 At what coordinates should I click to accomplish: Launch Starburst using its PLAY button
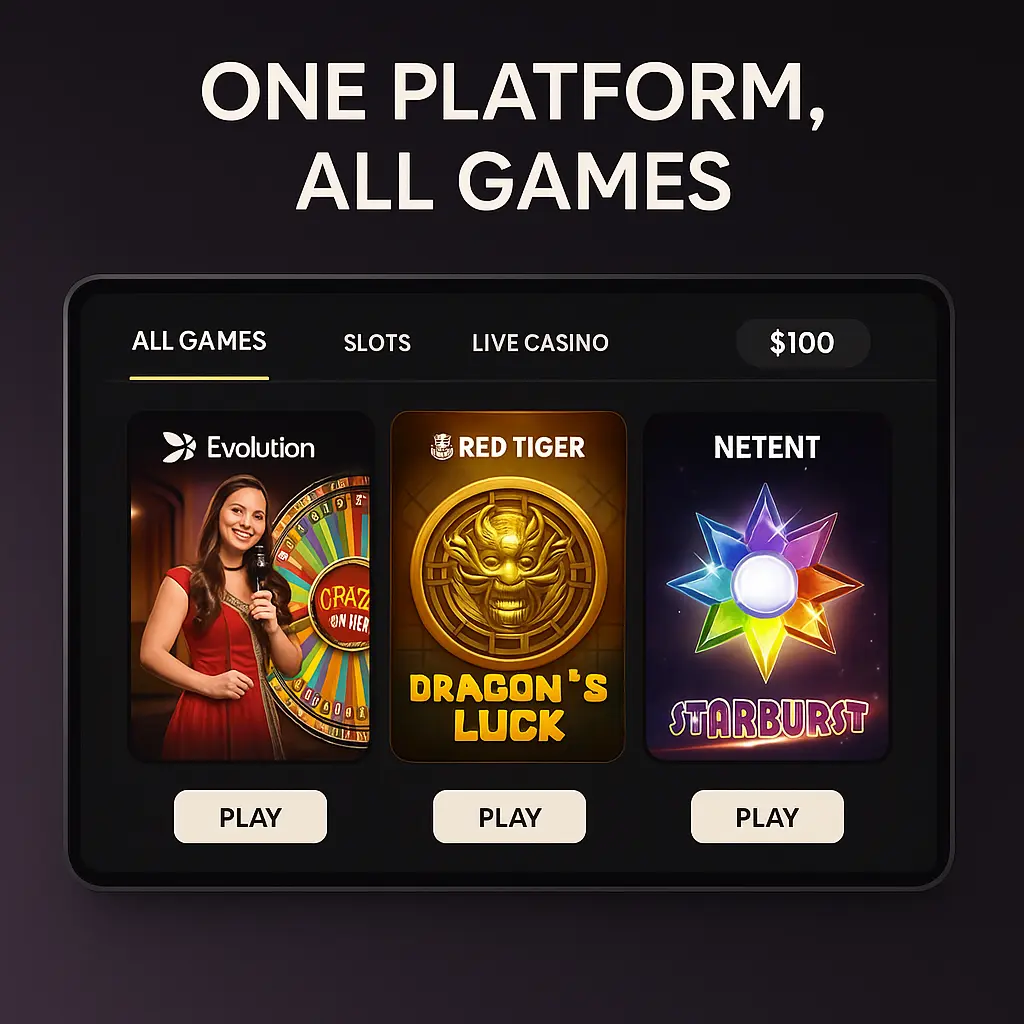(x=767, y=816)
